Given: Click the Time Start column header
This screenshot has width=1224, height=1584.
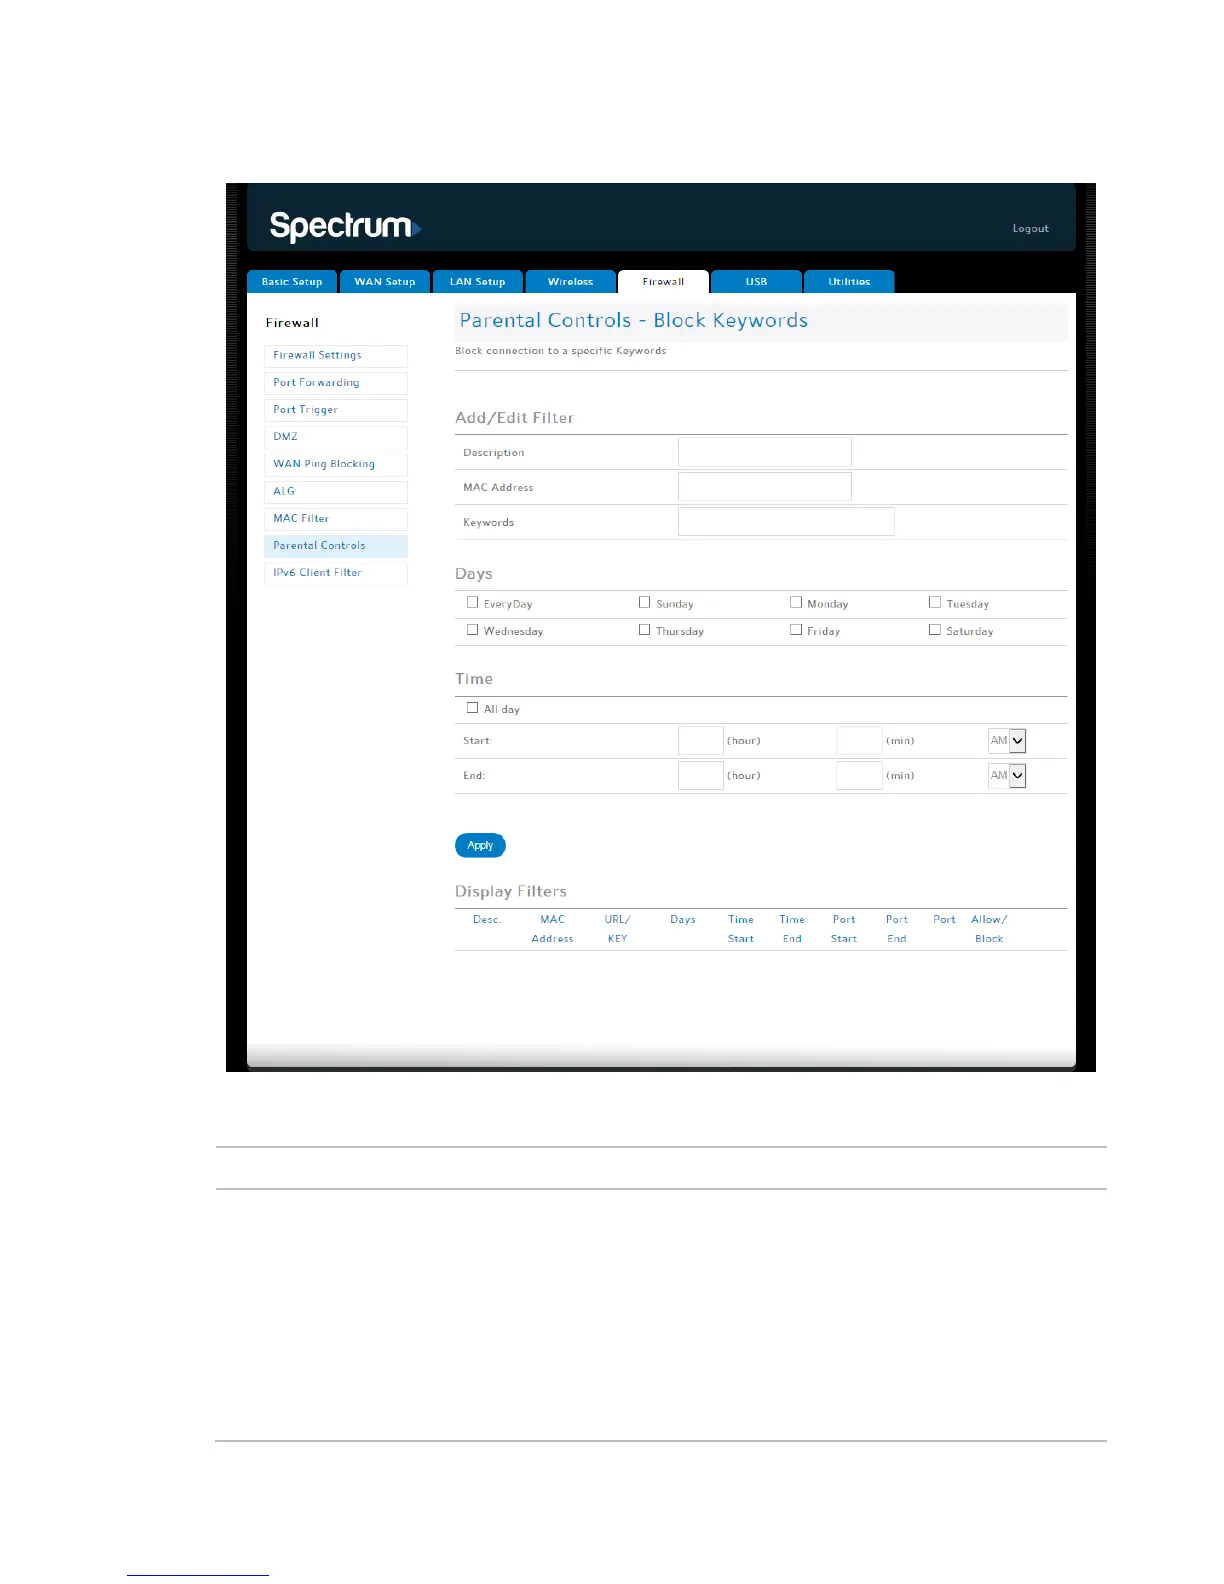Looking at the screenshot, I should click(x=741, y=929).
